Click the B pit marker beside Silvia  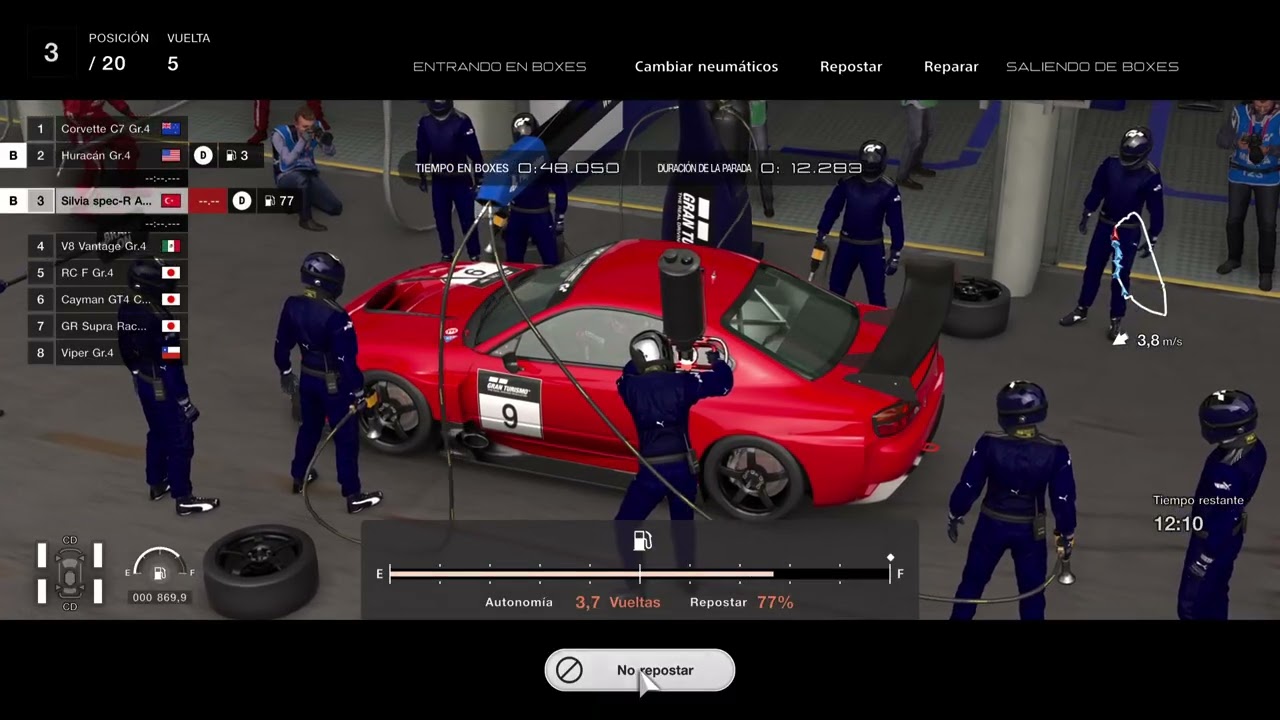tap(13, 201)
